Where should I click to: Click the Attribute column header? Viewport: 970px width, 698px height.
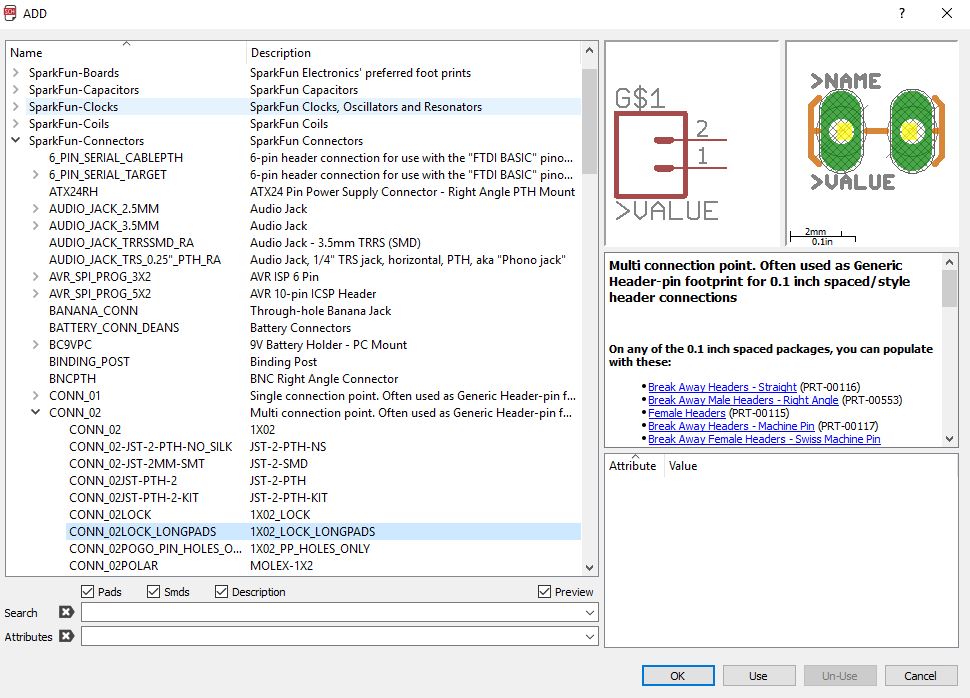633,465
